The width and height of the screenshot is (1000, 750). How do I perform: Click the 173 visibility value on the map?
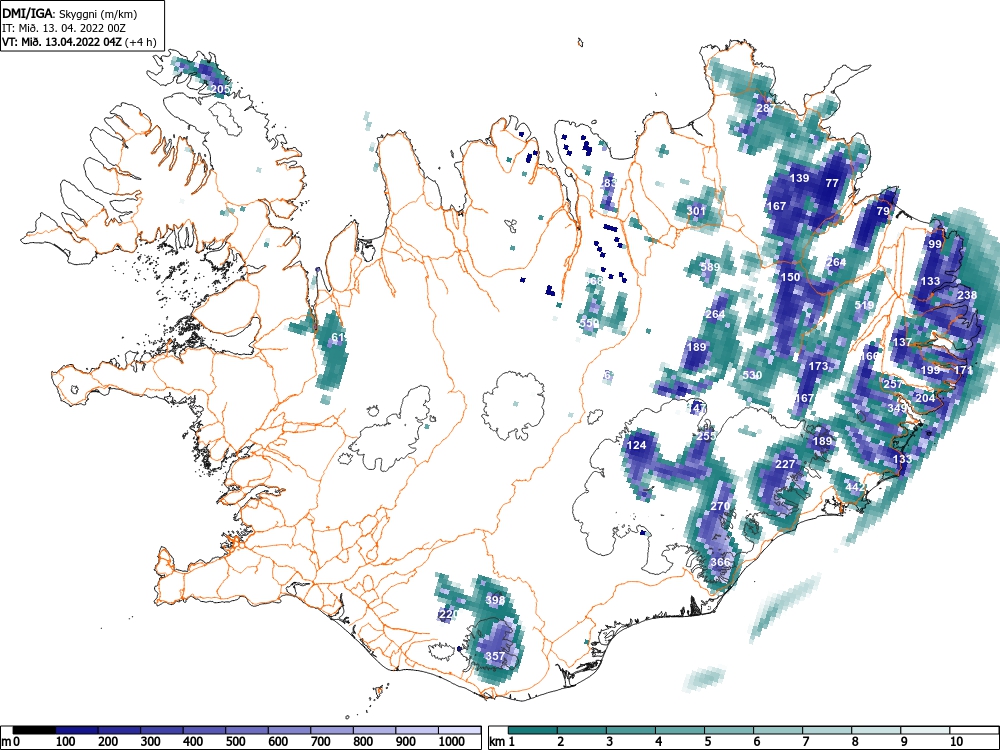[x=818, y=366]
